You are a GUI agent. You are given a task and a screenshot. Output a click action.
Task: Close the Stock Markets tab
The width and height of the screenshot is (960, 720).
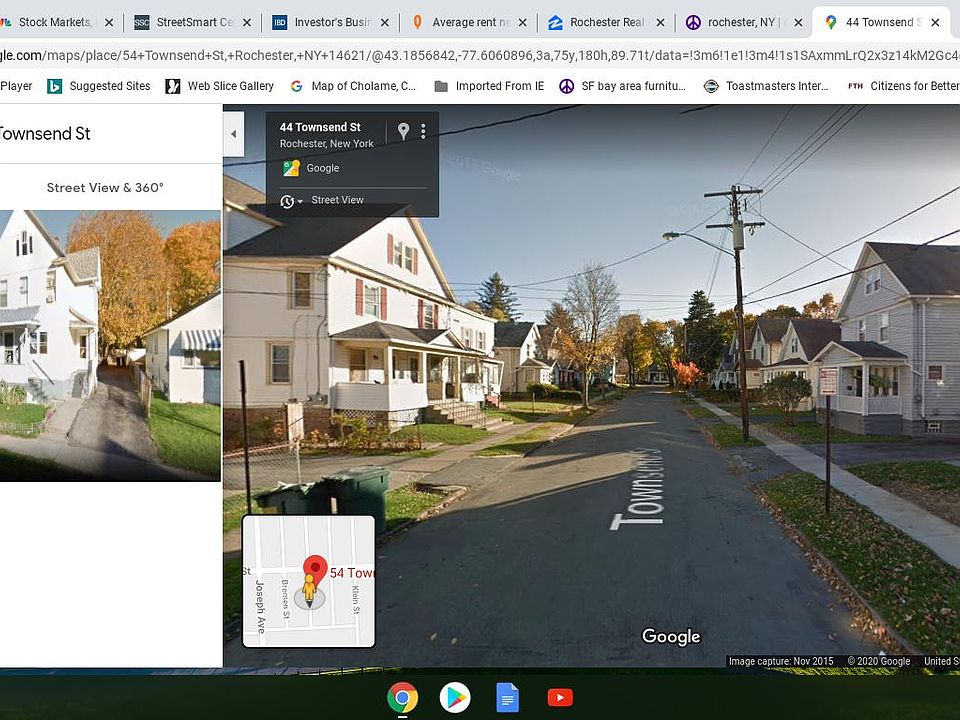(109, 23)
